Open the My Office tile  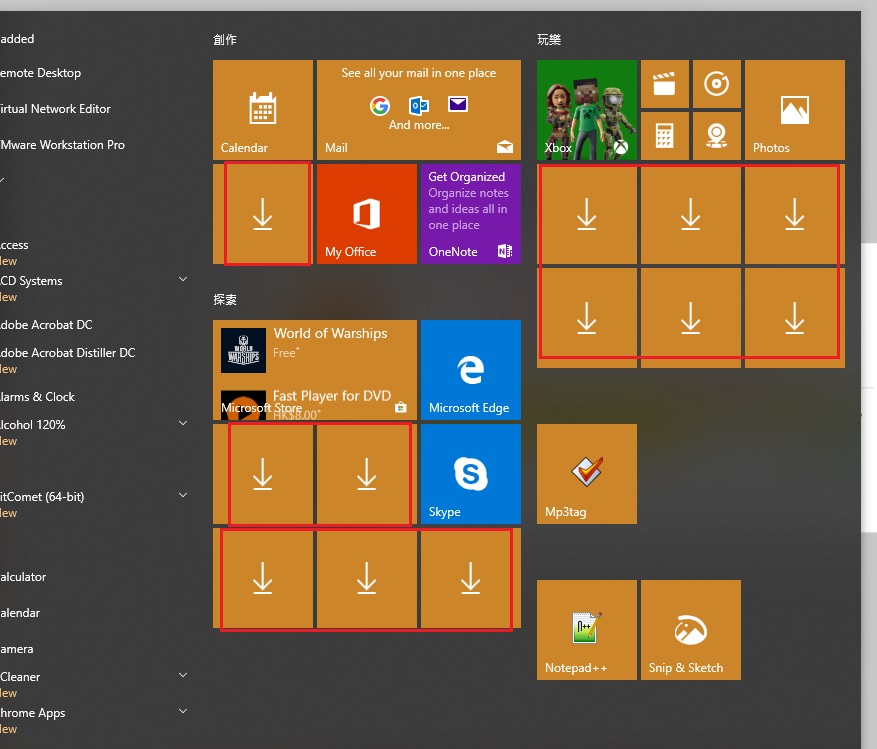coord(366,213)
